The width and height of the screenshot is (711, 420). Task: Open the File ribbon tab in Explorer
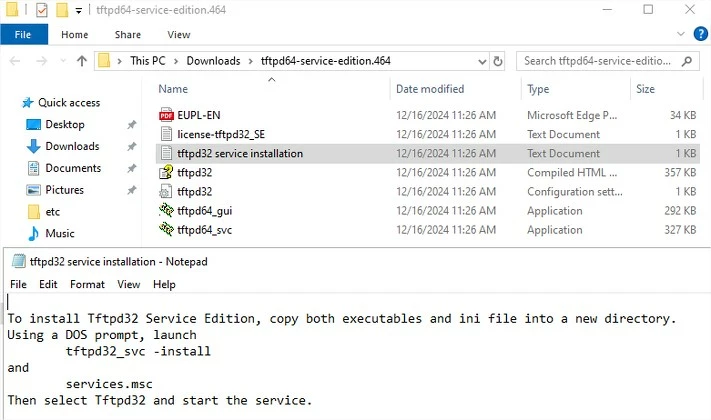(24, 34)
